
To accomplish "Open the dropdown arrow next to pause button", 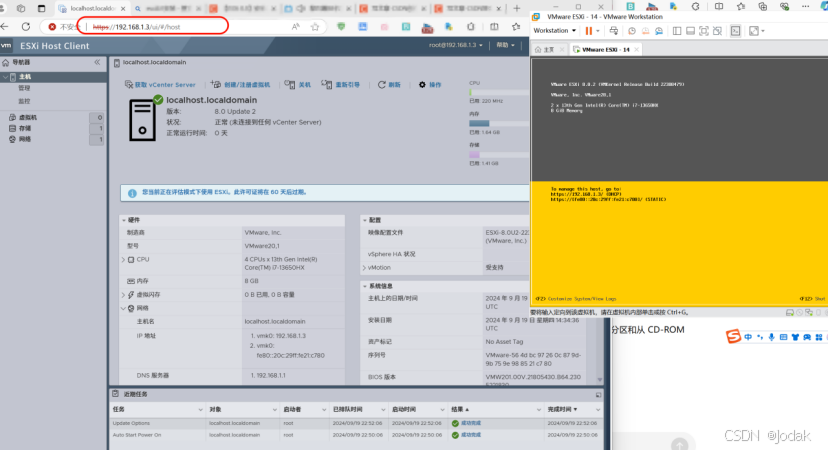I will pyautogui.click(x=598, y=31).
